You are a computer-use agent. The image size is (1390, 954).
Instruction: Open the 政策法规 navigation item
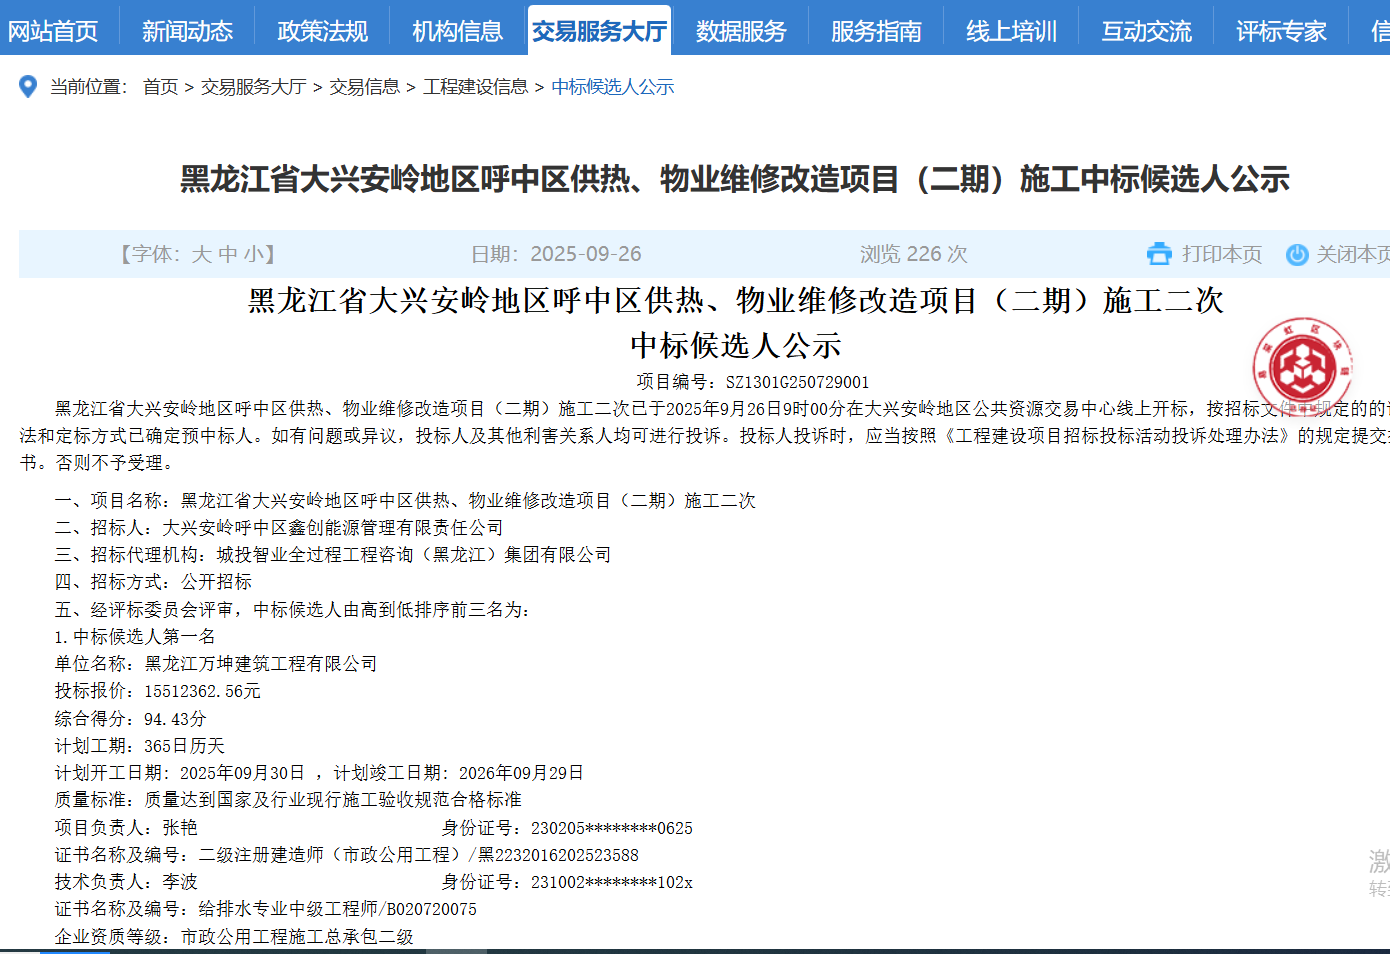(x=322, y=31)
